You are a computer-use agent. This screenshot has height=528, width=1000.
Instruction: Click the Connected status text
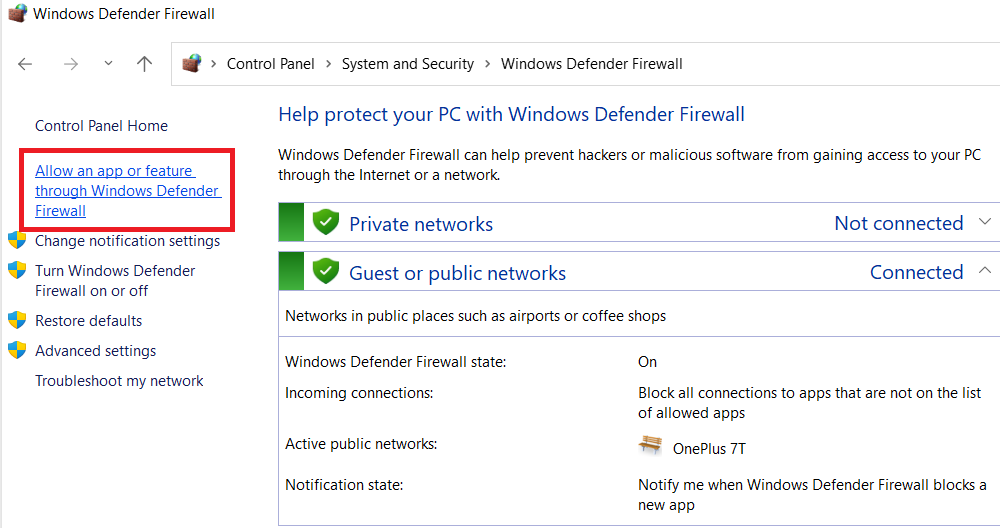(x=916, y=272)
